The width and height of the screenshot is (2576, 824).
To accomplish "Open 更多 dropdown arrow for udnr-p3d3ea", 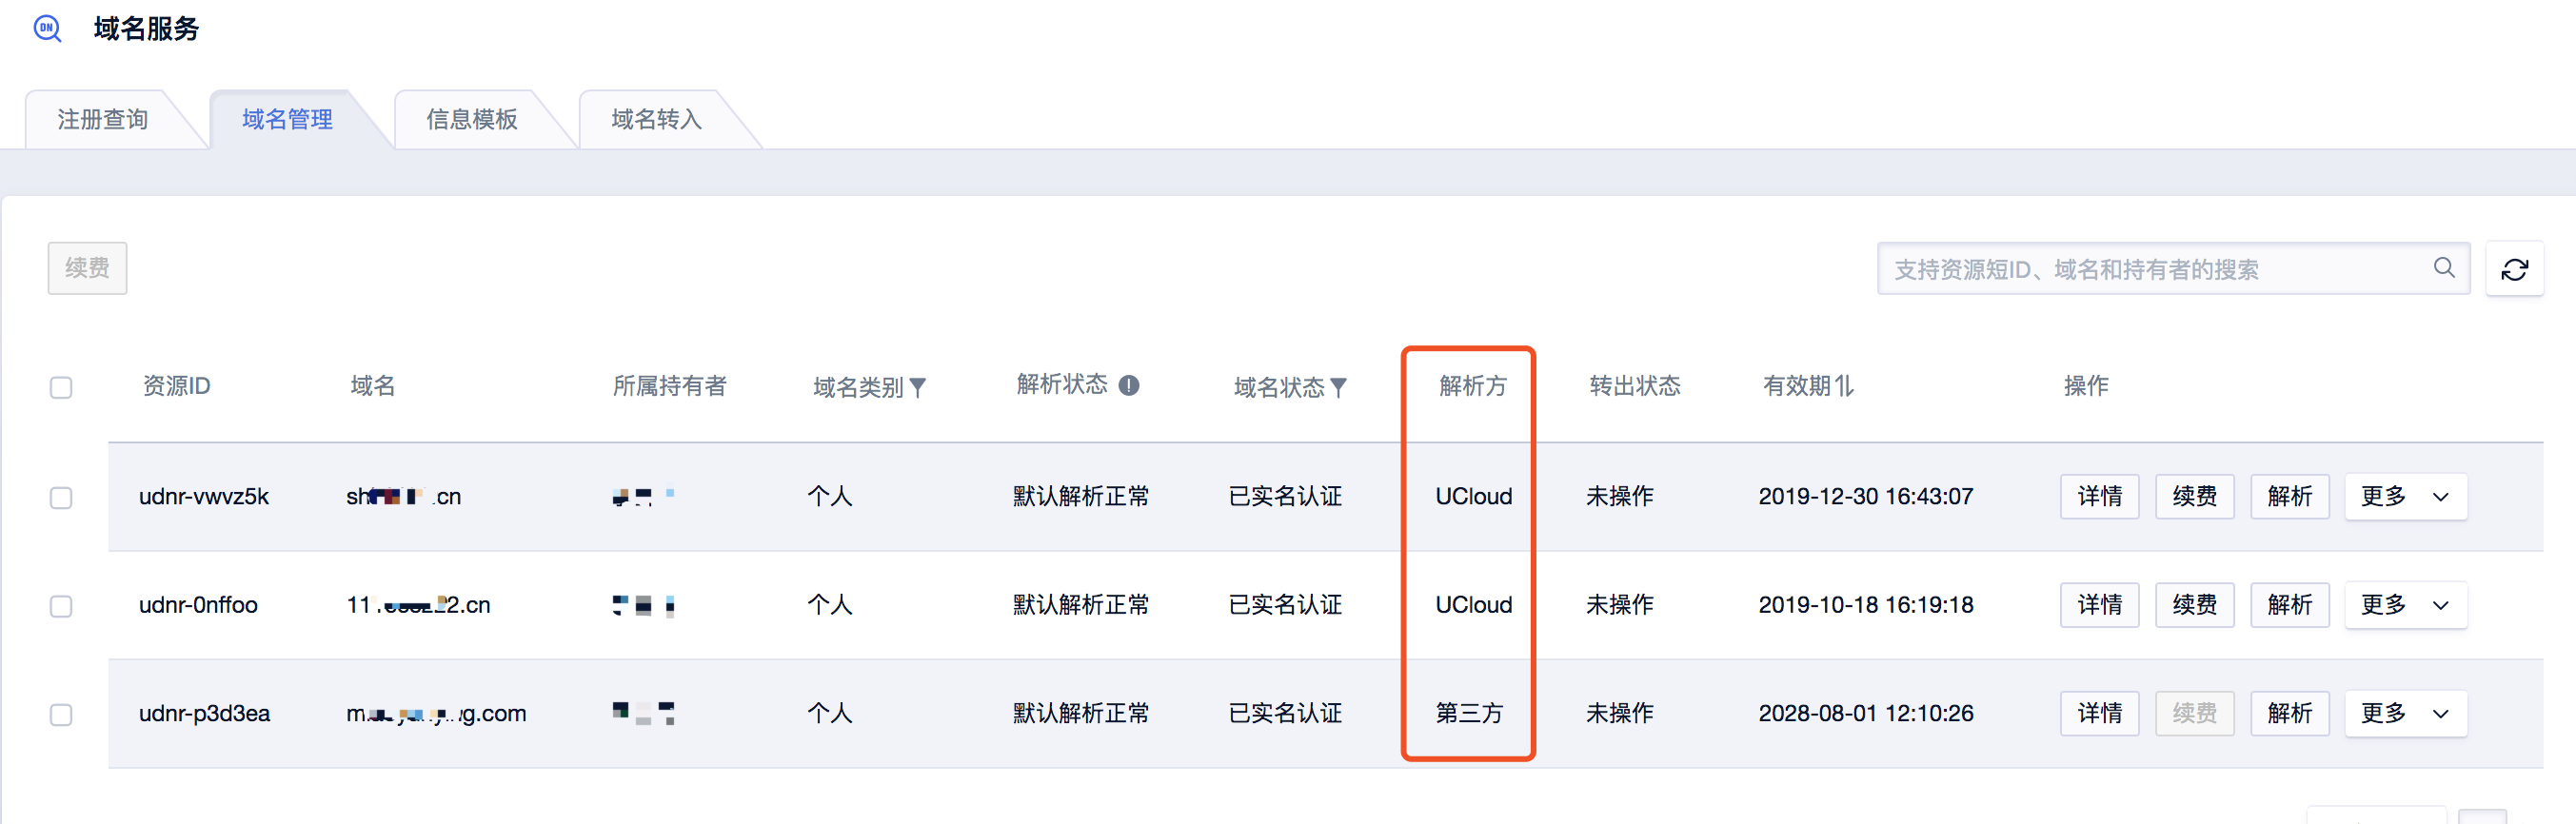I will click(x=2440, y=713).
